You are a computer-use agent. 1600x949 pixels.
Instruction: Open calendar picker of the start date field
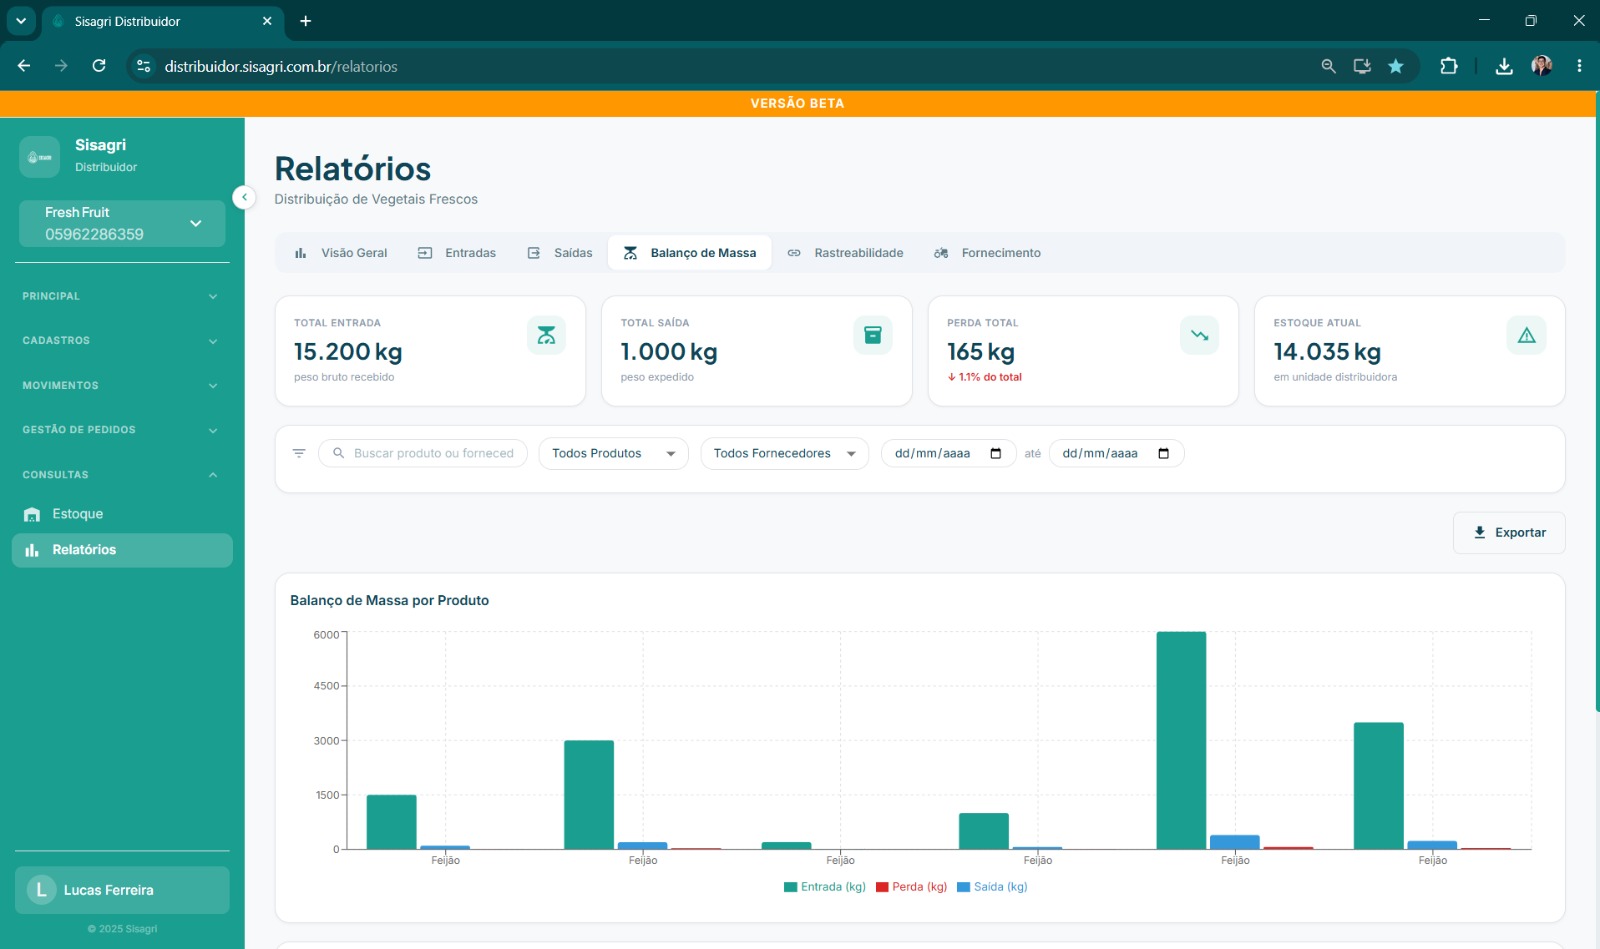pyautogui.click(x=996, y=453)
